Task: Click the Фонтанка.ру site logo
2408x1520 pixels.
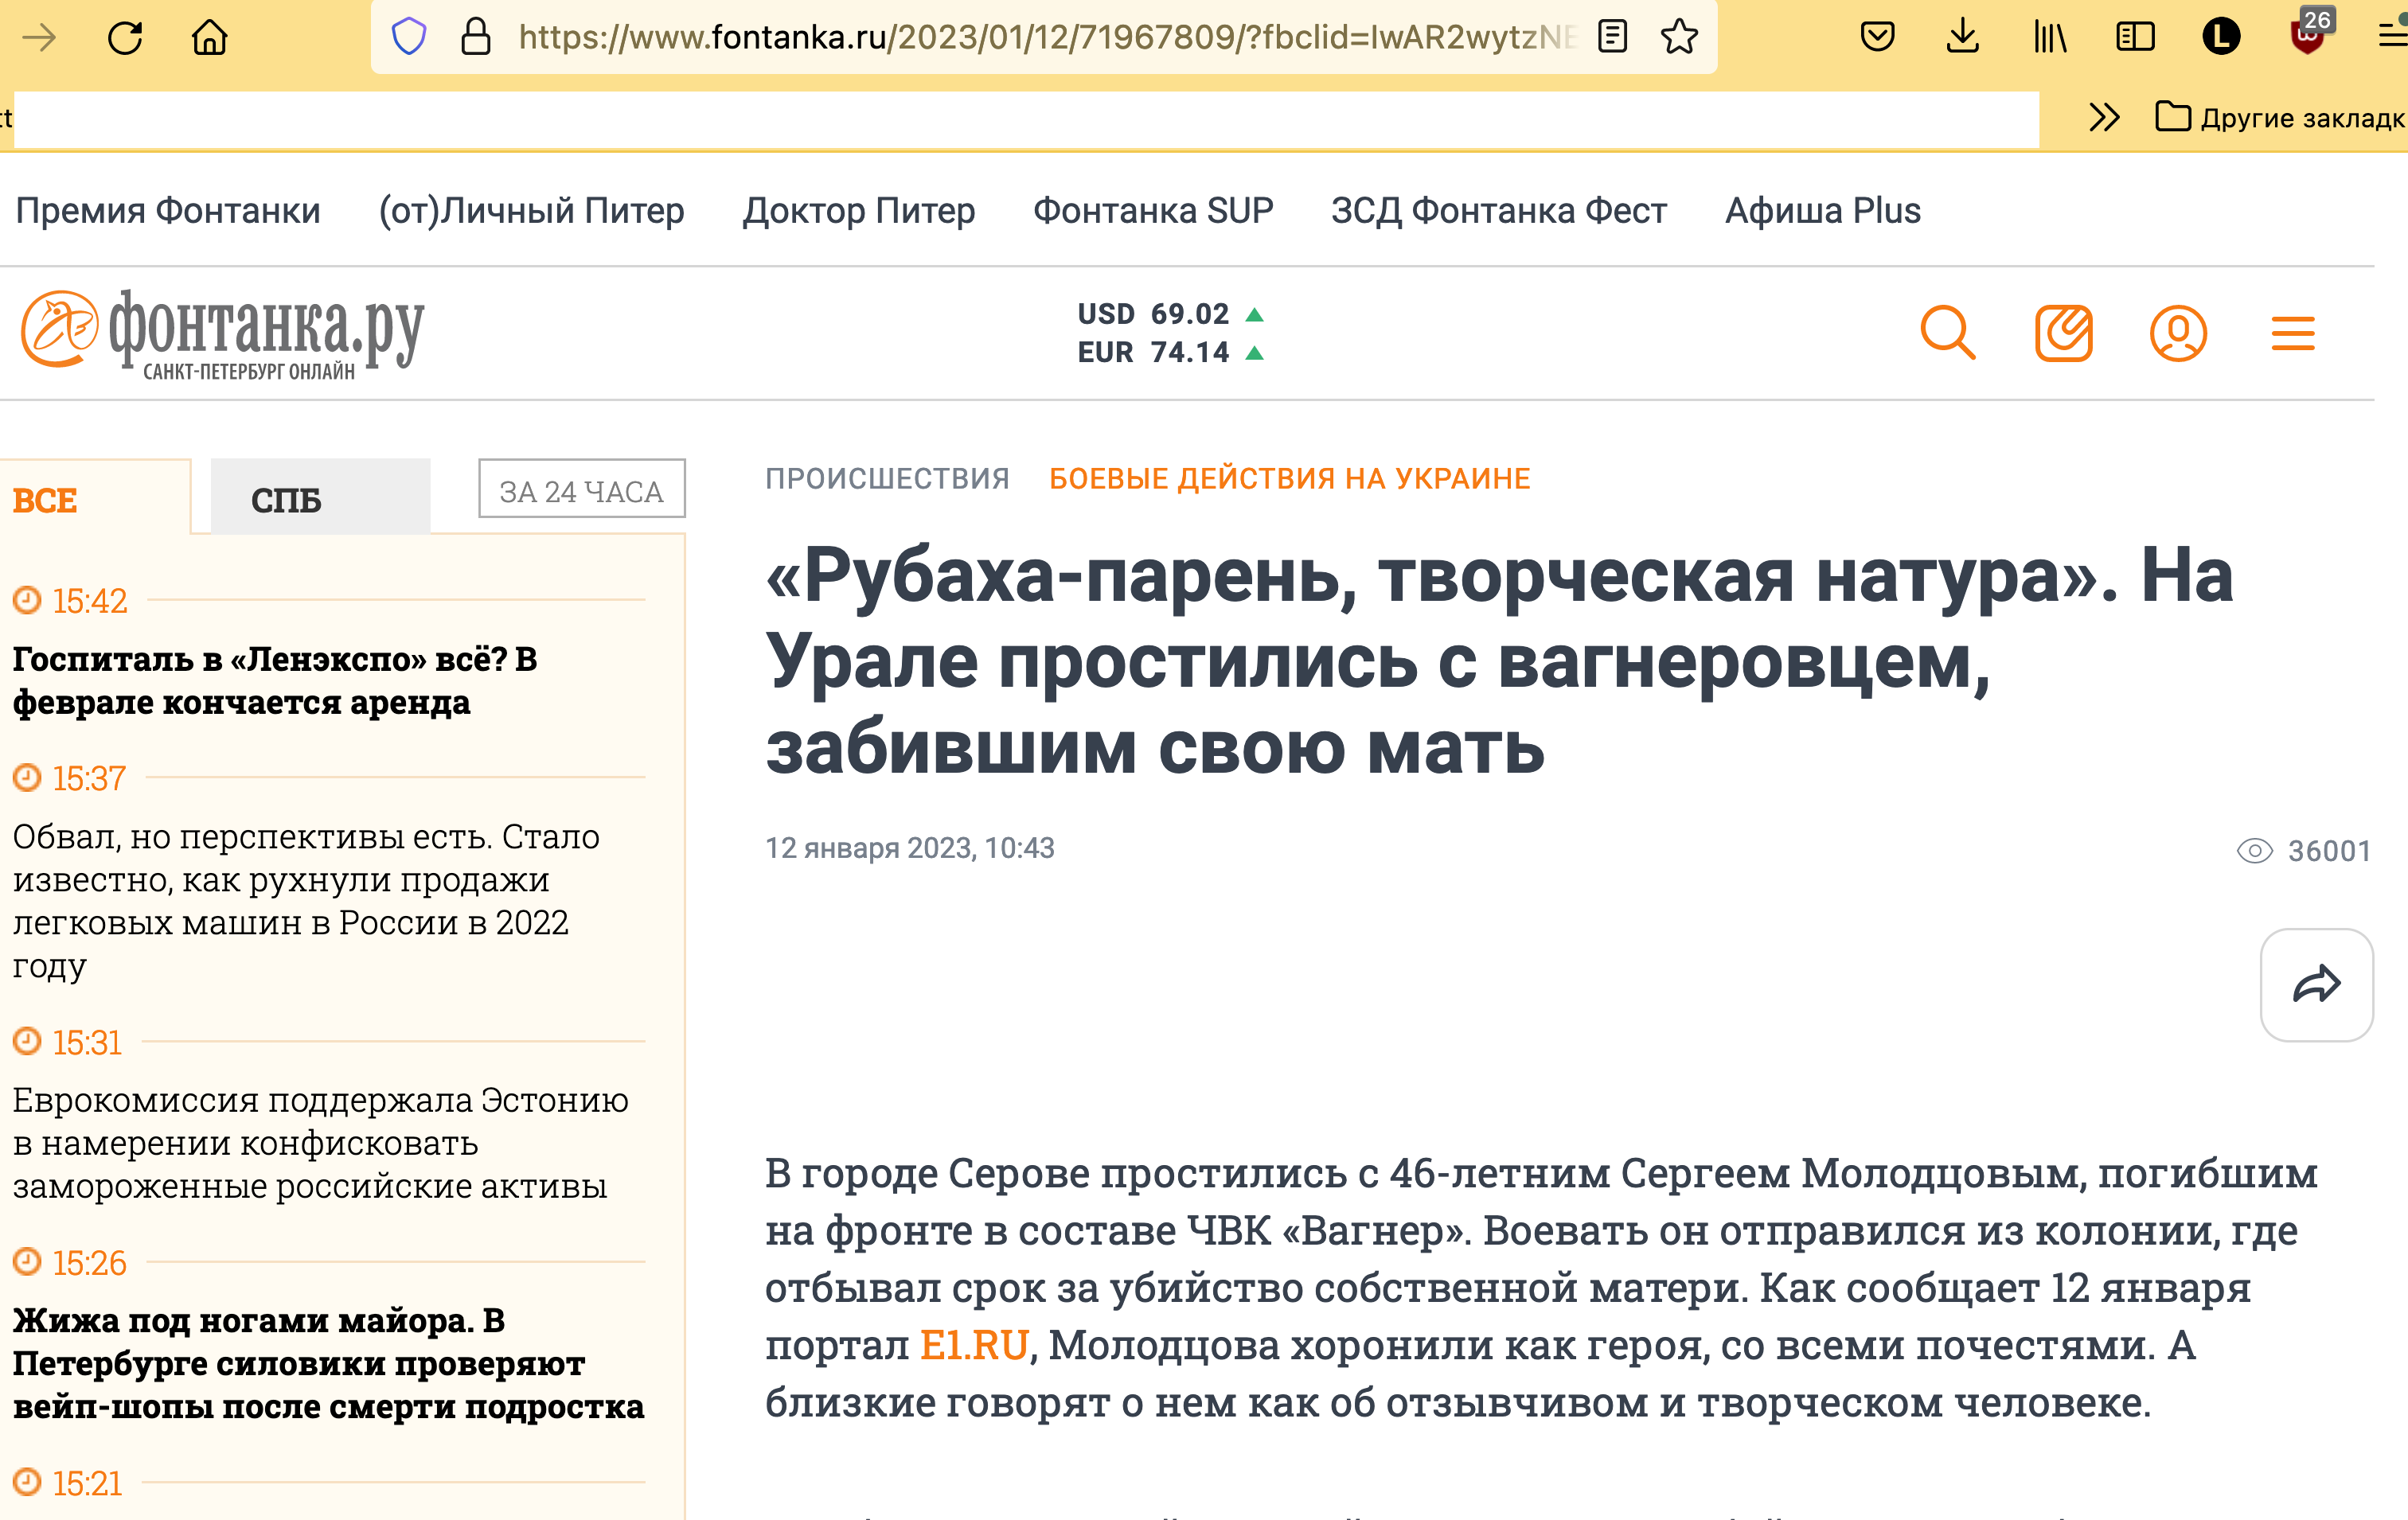Action: [222, 334]
